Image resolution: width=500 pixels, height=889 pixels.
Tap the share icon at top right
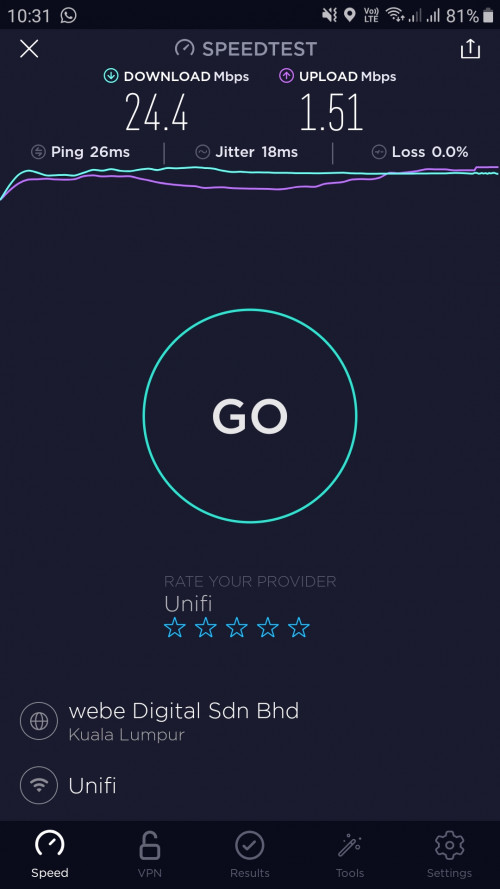(470, 49)
